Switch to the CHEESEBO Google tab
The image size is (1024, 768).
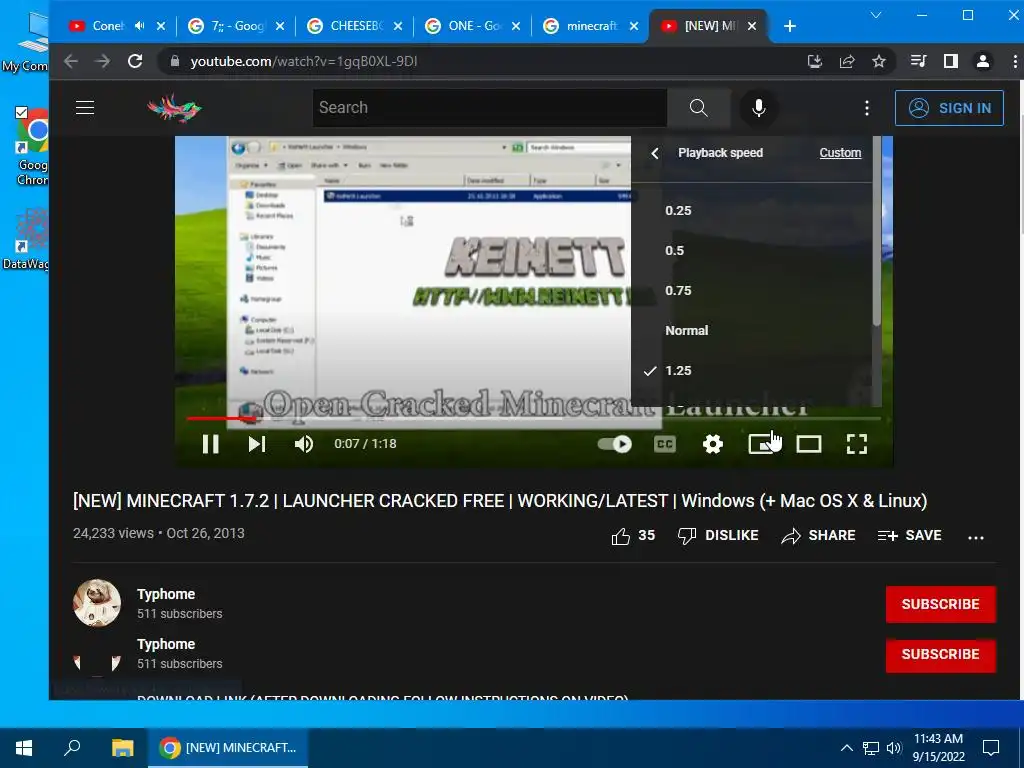(x=355, y=26)
